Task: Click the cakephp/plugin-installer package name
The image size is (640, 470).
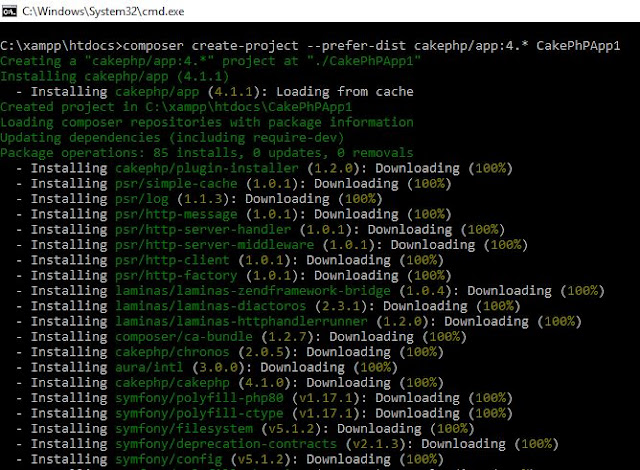Action: point(207,168)
